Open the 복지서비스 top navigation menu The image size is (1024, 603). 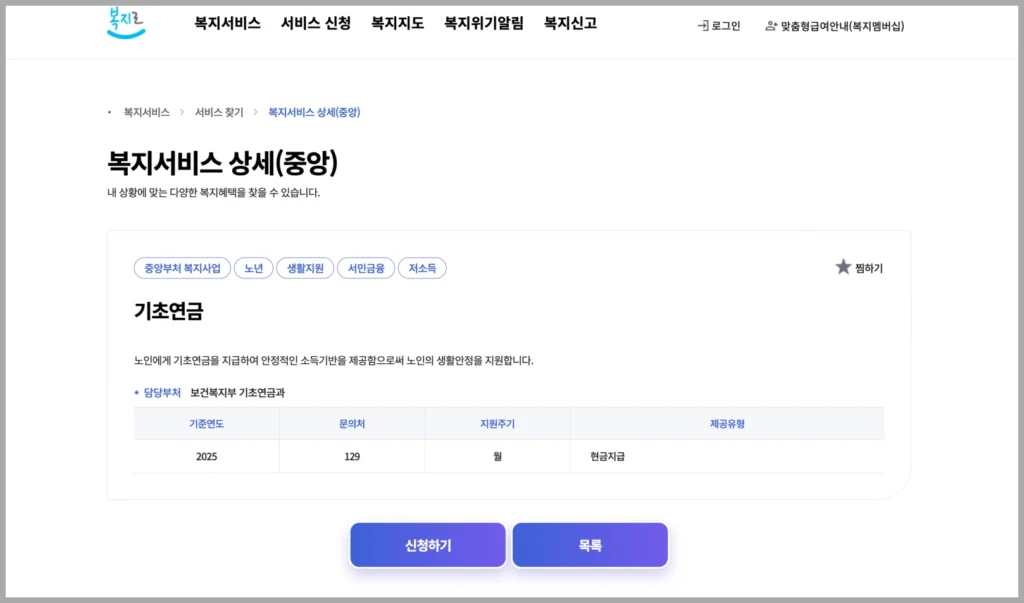227,23
